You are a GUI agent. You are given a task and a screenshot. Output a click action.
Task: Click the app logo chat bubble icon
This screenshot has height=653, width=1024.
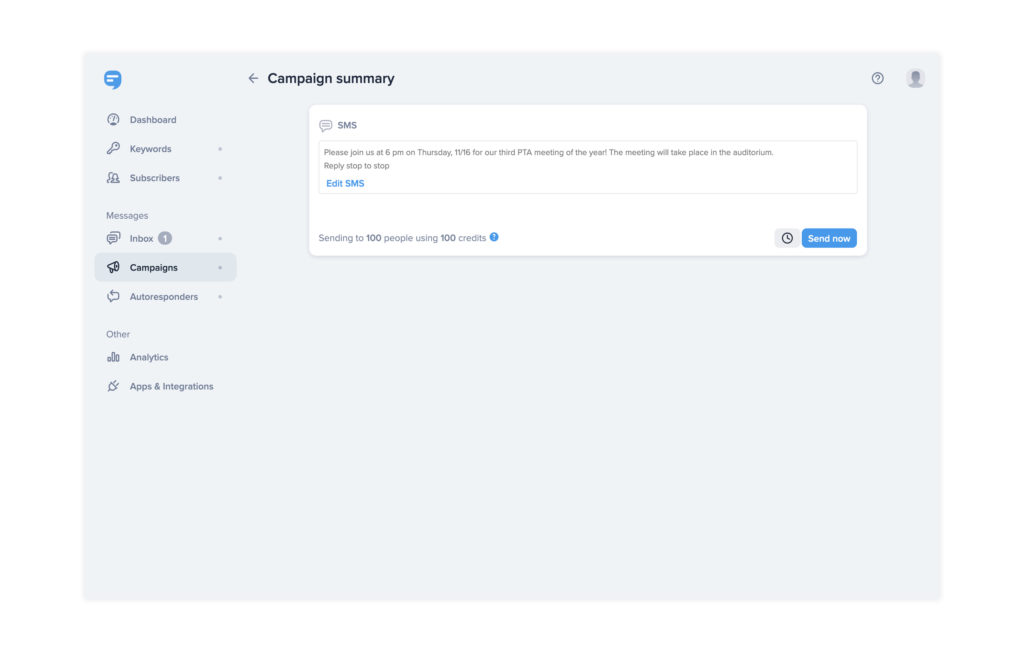[x=112, y=79]
